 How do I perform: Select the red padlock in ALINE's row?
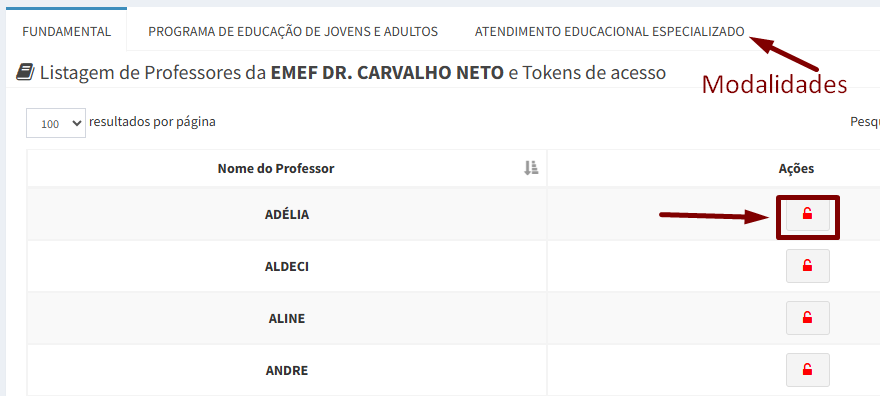808,318
